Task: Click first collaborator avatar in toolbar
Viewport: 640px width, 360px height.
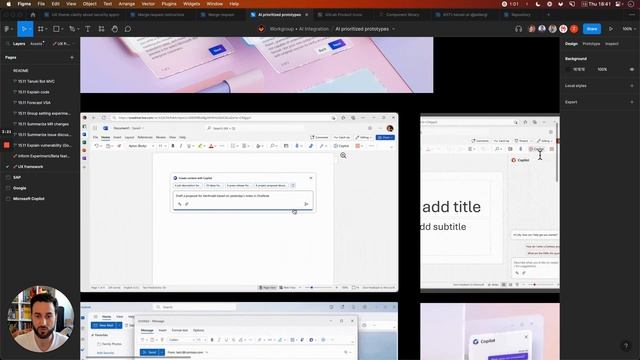Action: (x=531, y=29)
